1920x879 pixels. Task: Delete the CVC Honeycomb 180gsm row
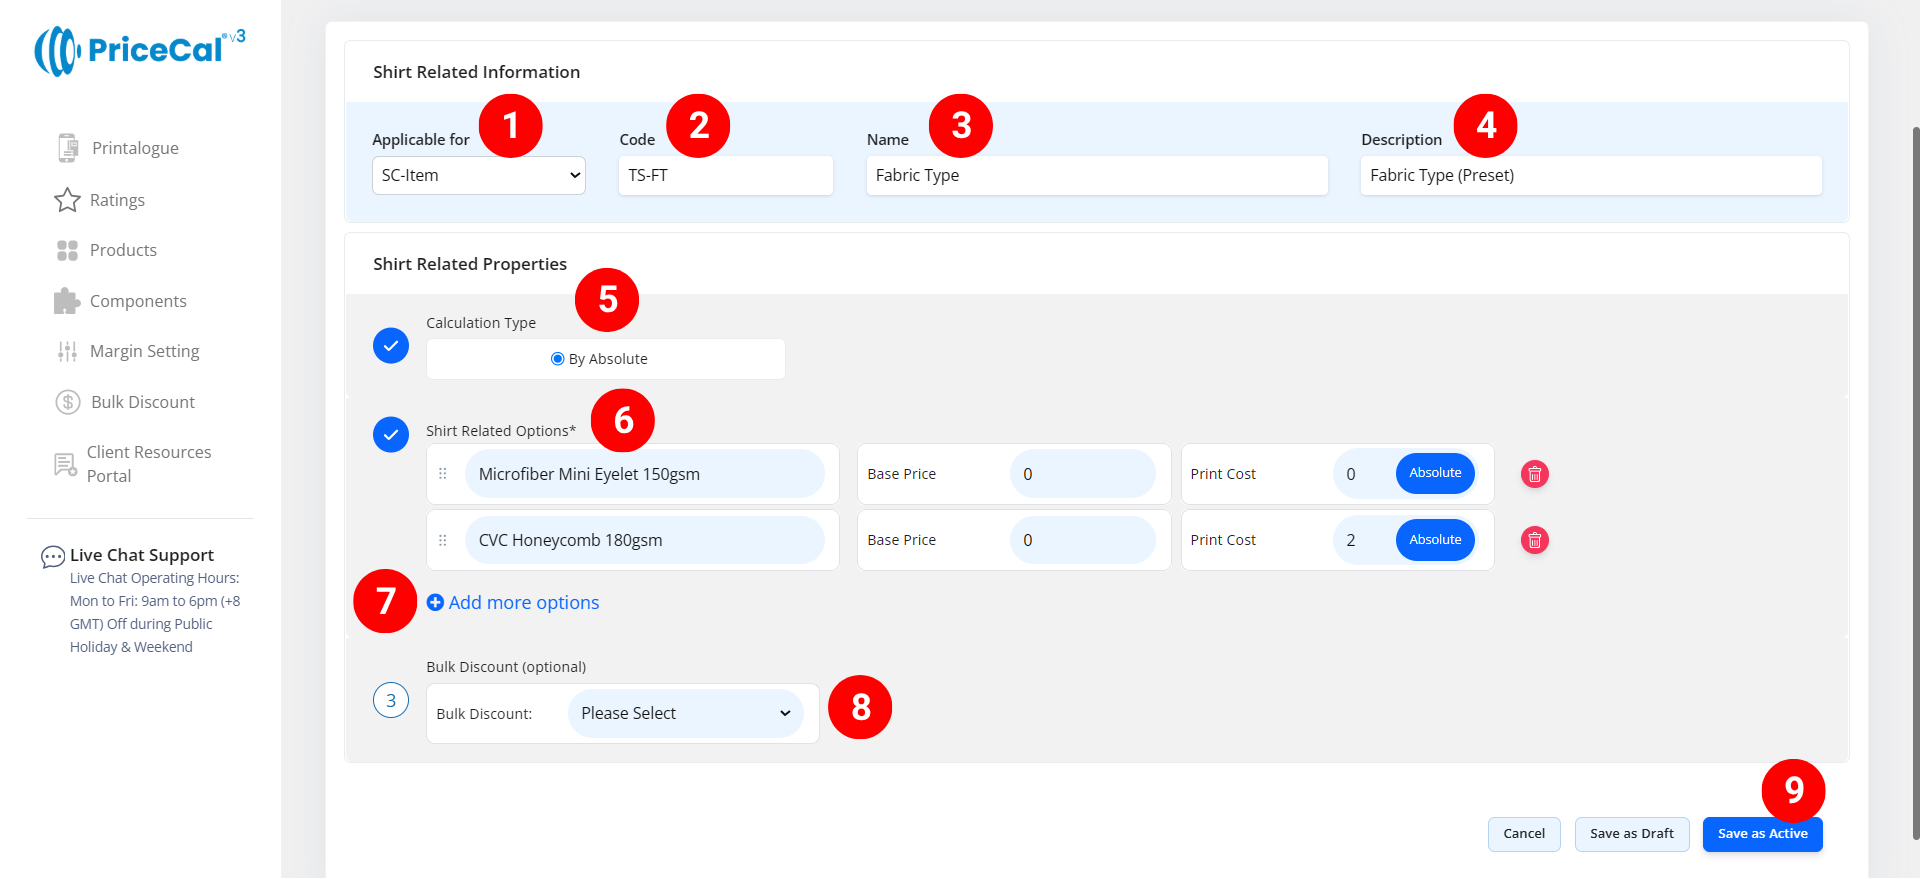(x=1534, y=540)
